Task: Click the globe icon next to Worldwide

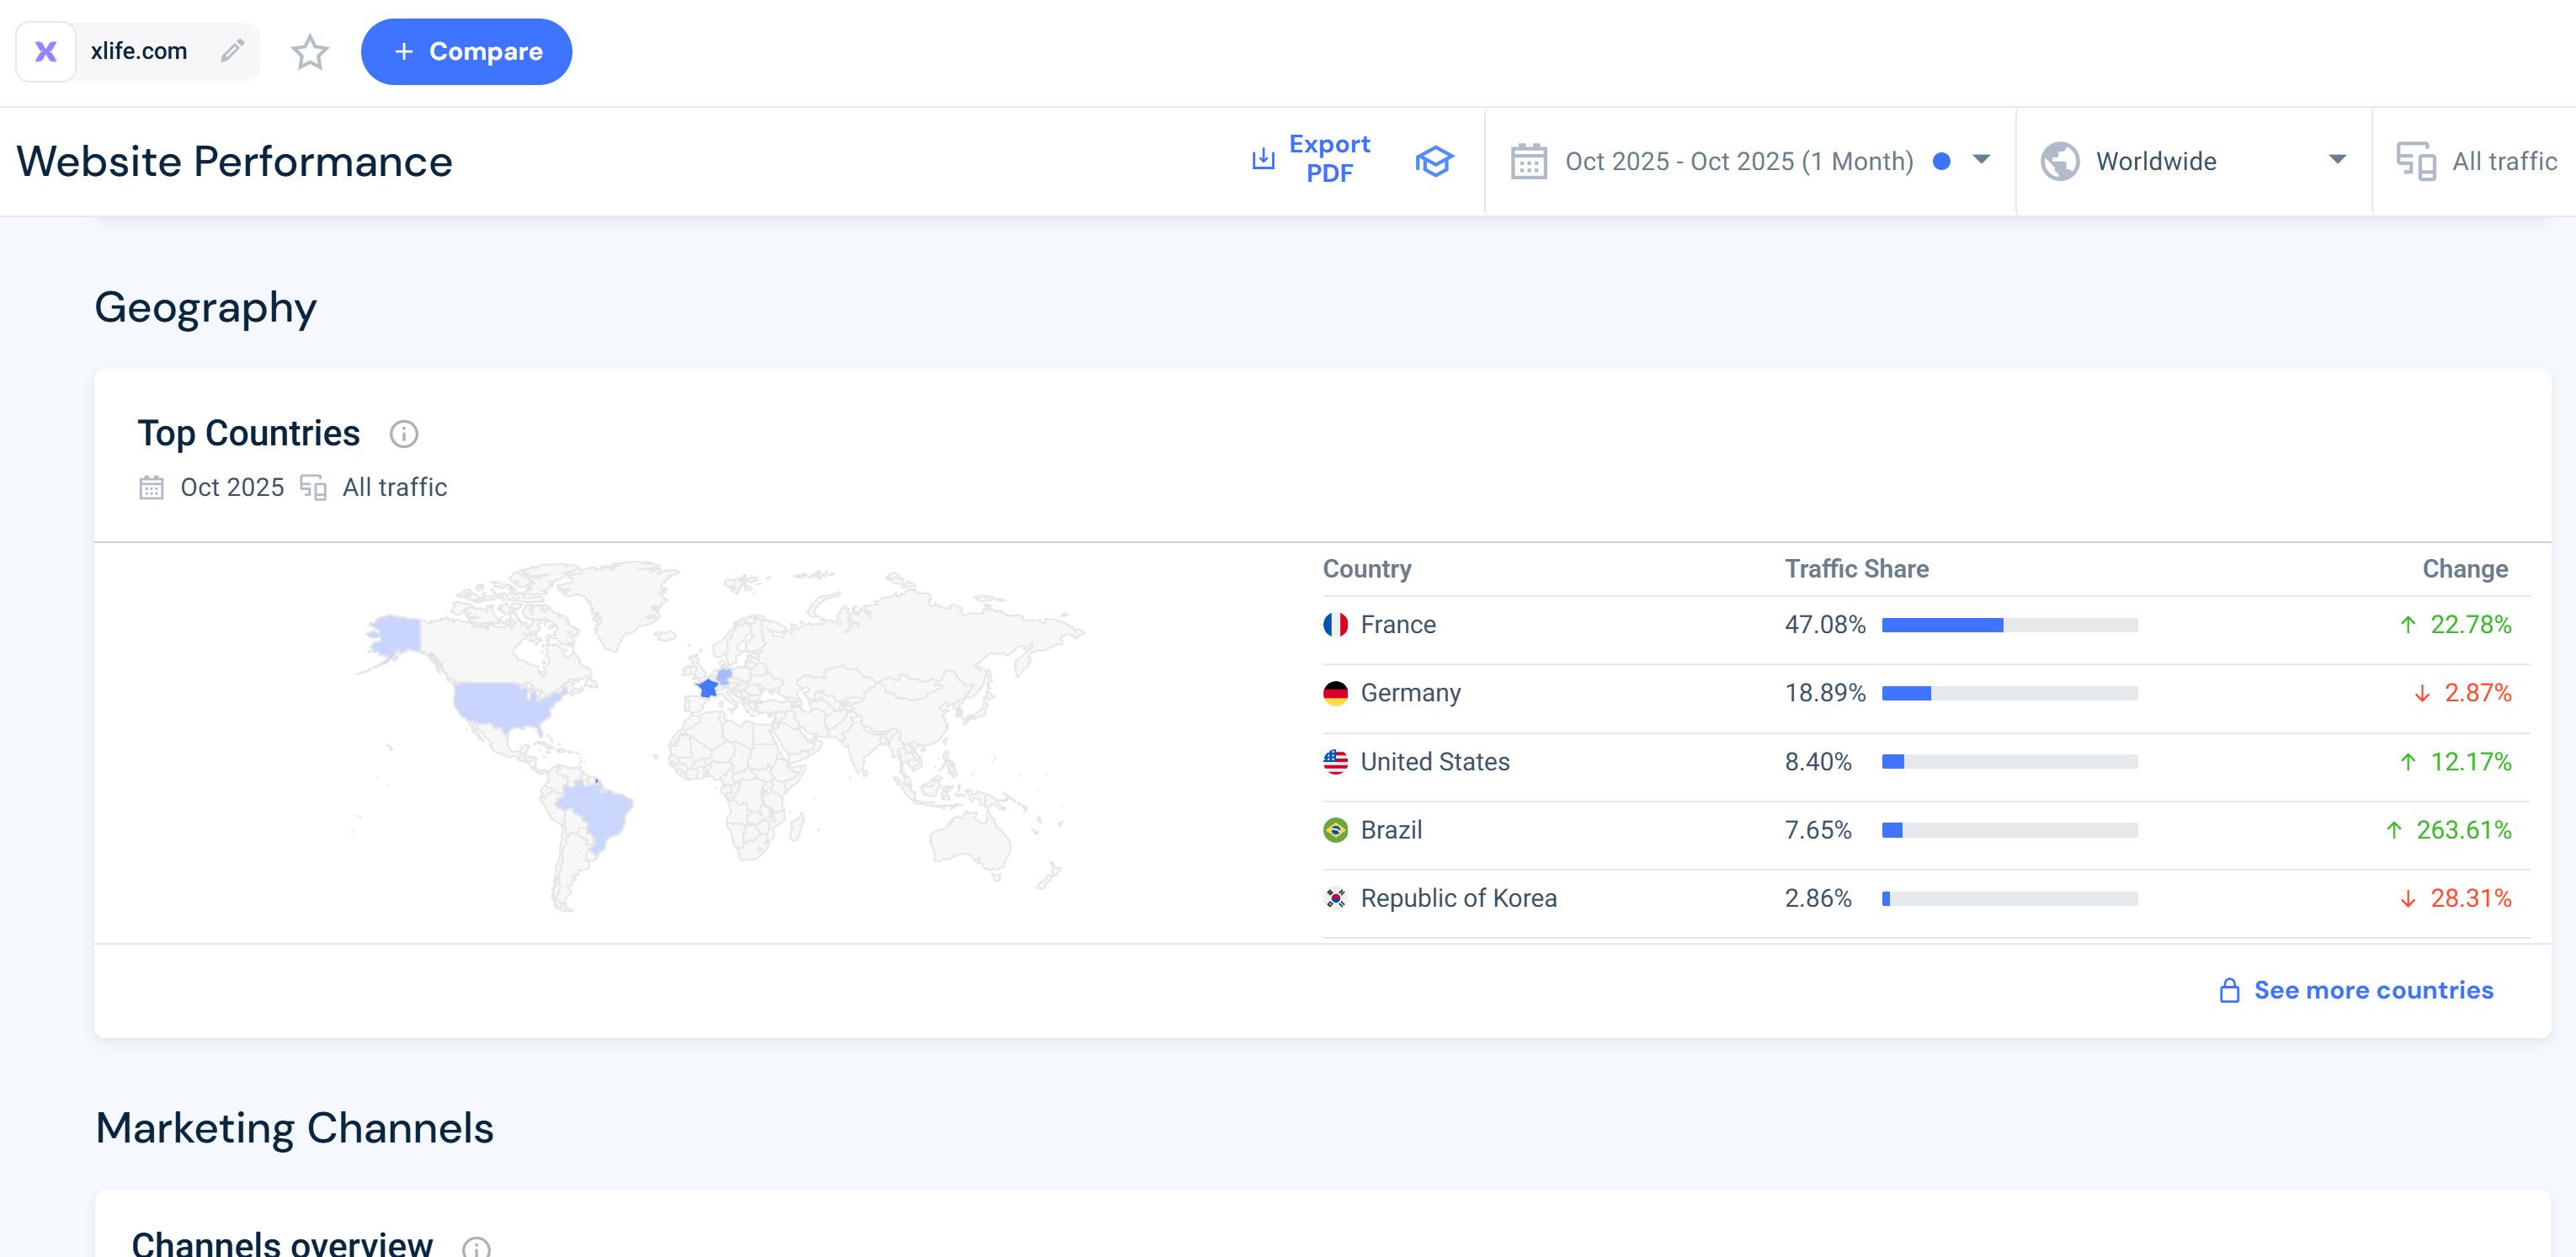Action: tap(2059, 161)
